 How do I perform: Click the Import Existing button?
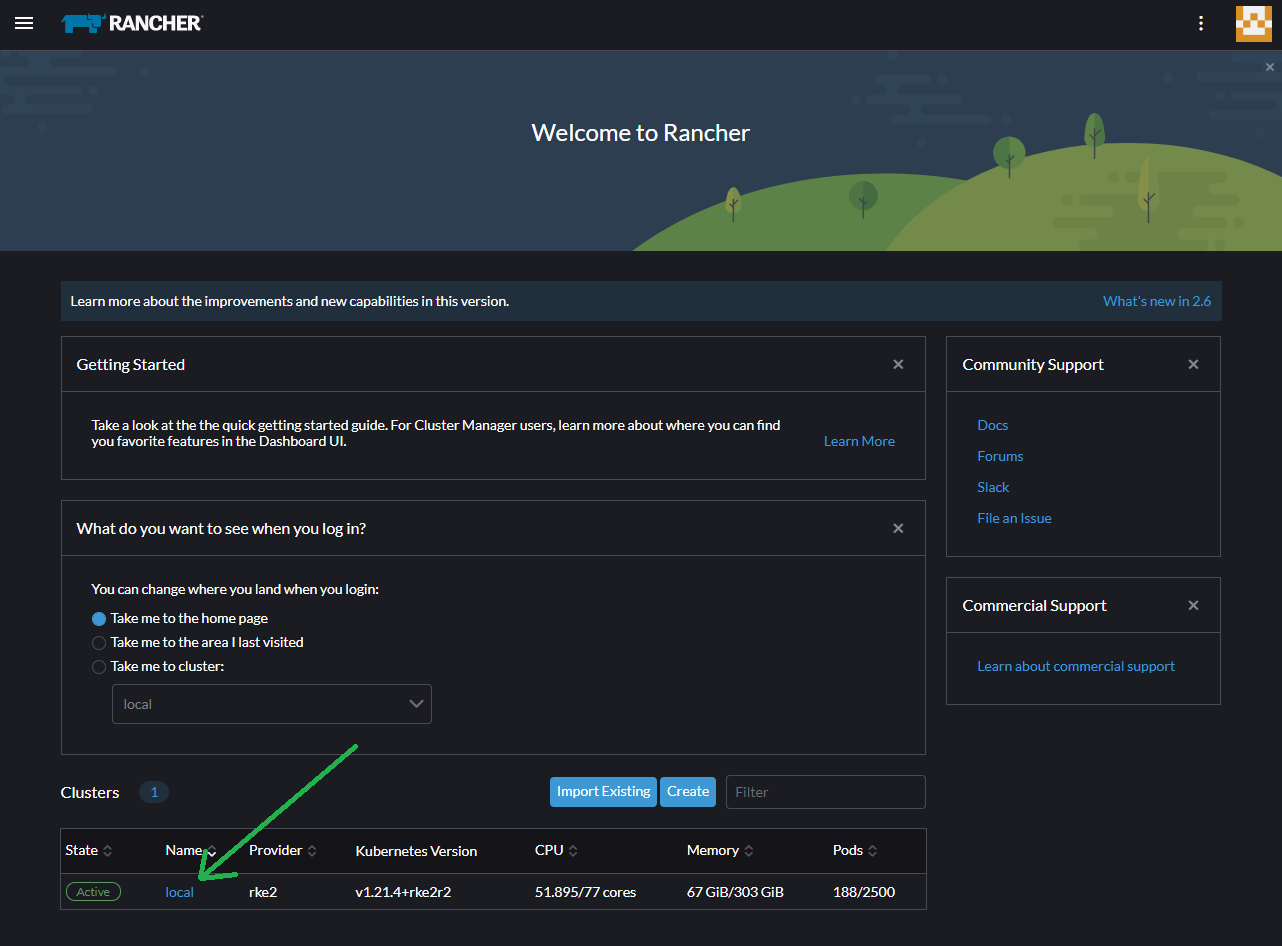click(x=603, y=792)
